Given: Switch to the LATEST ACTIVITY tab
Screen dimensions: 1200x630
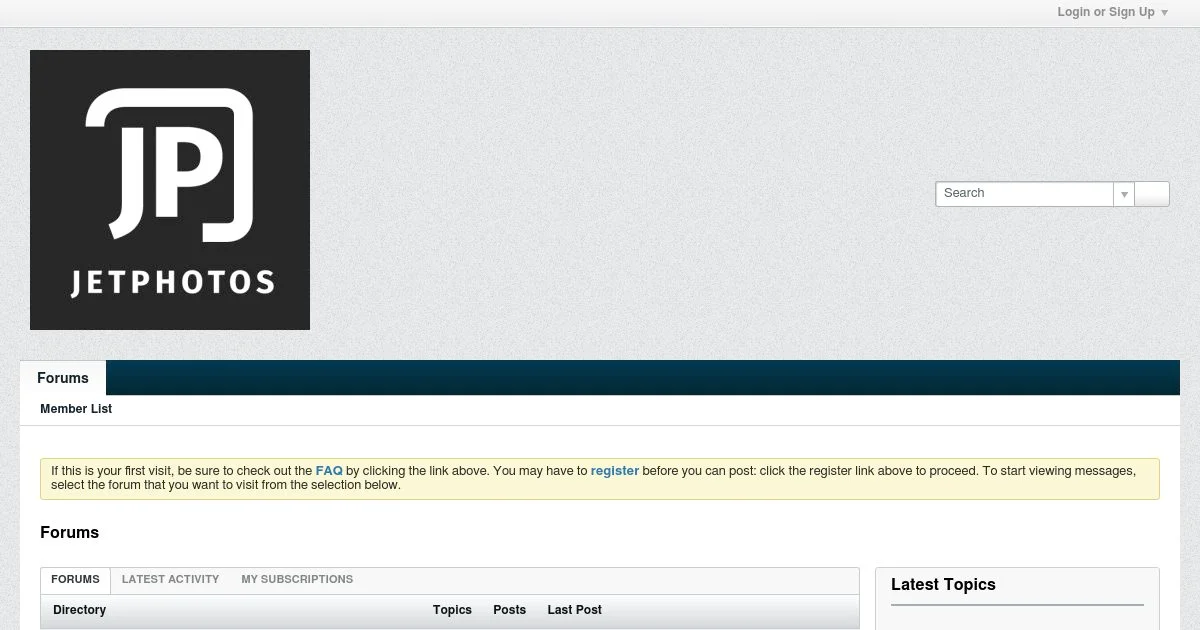Looking at the screenshot, I should [170, 579].
